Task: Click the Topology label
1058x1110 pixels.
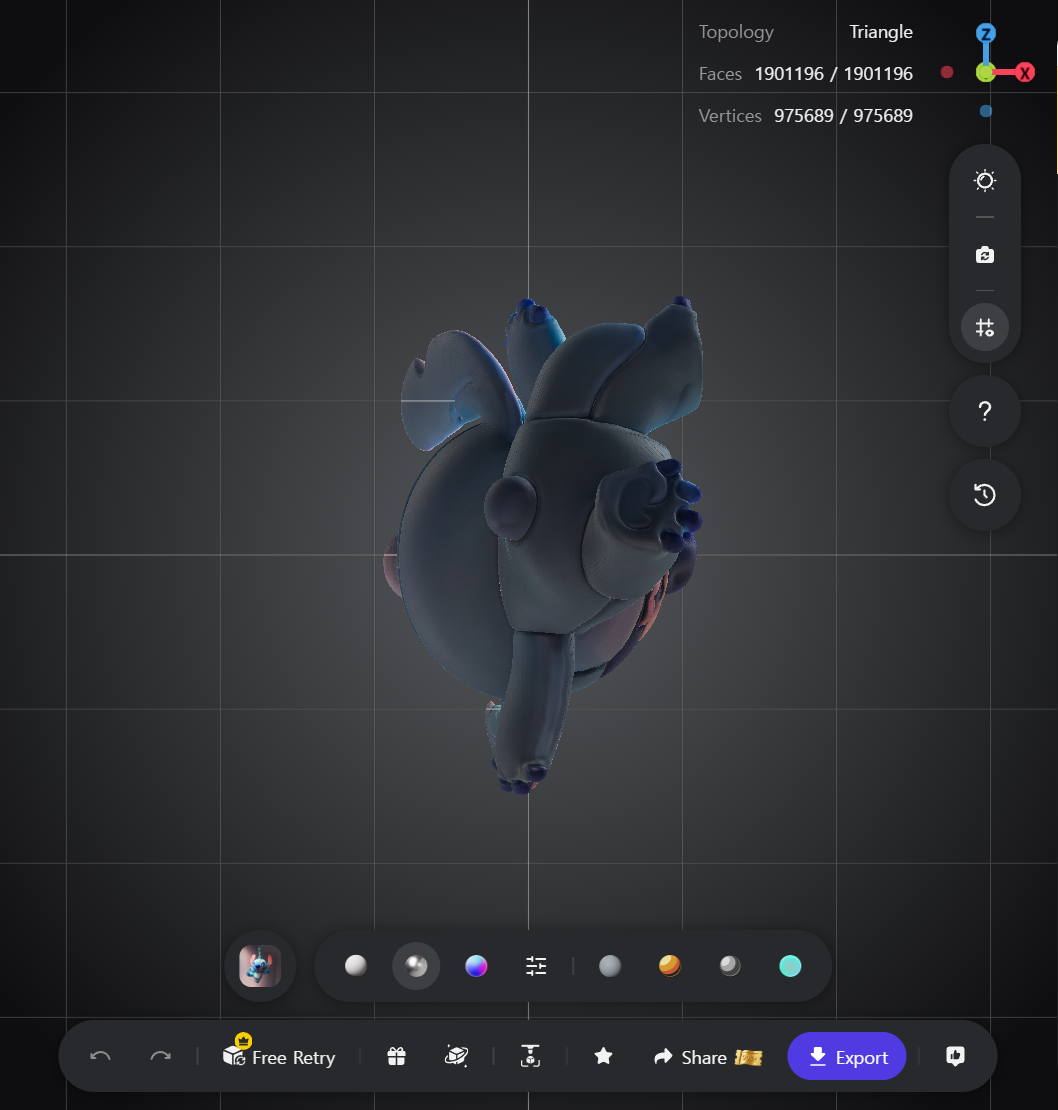Action: click(x=736, y=33)
